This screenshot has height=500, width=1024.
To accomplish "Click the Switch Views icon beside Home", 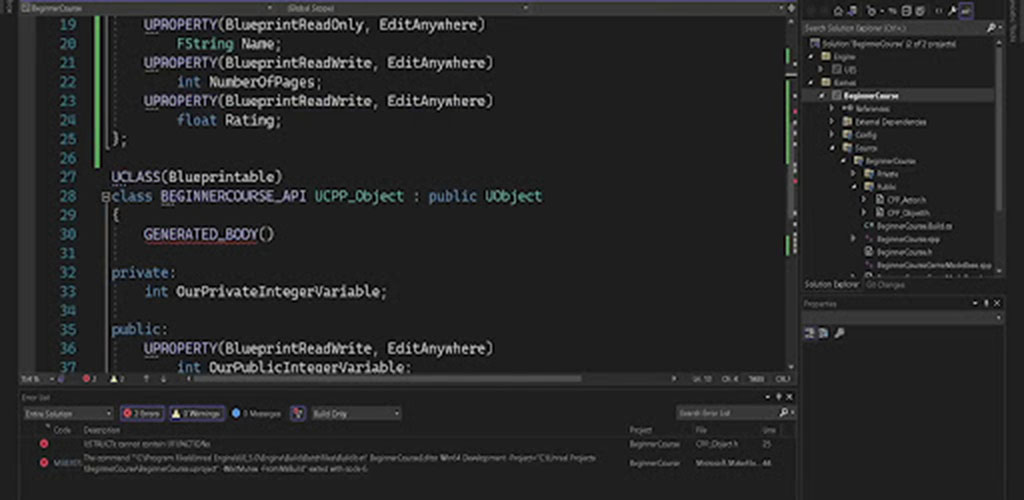I will coord(852,11).
